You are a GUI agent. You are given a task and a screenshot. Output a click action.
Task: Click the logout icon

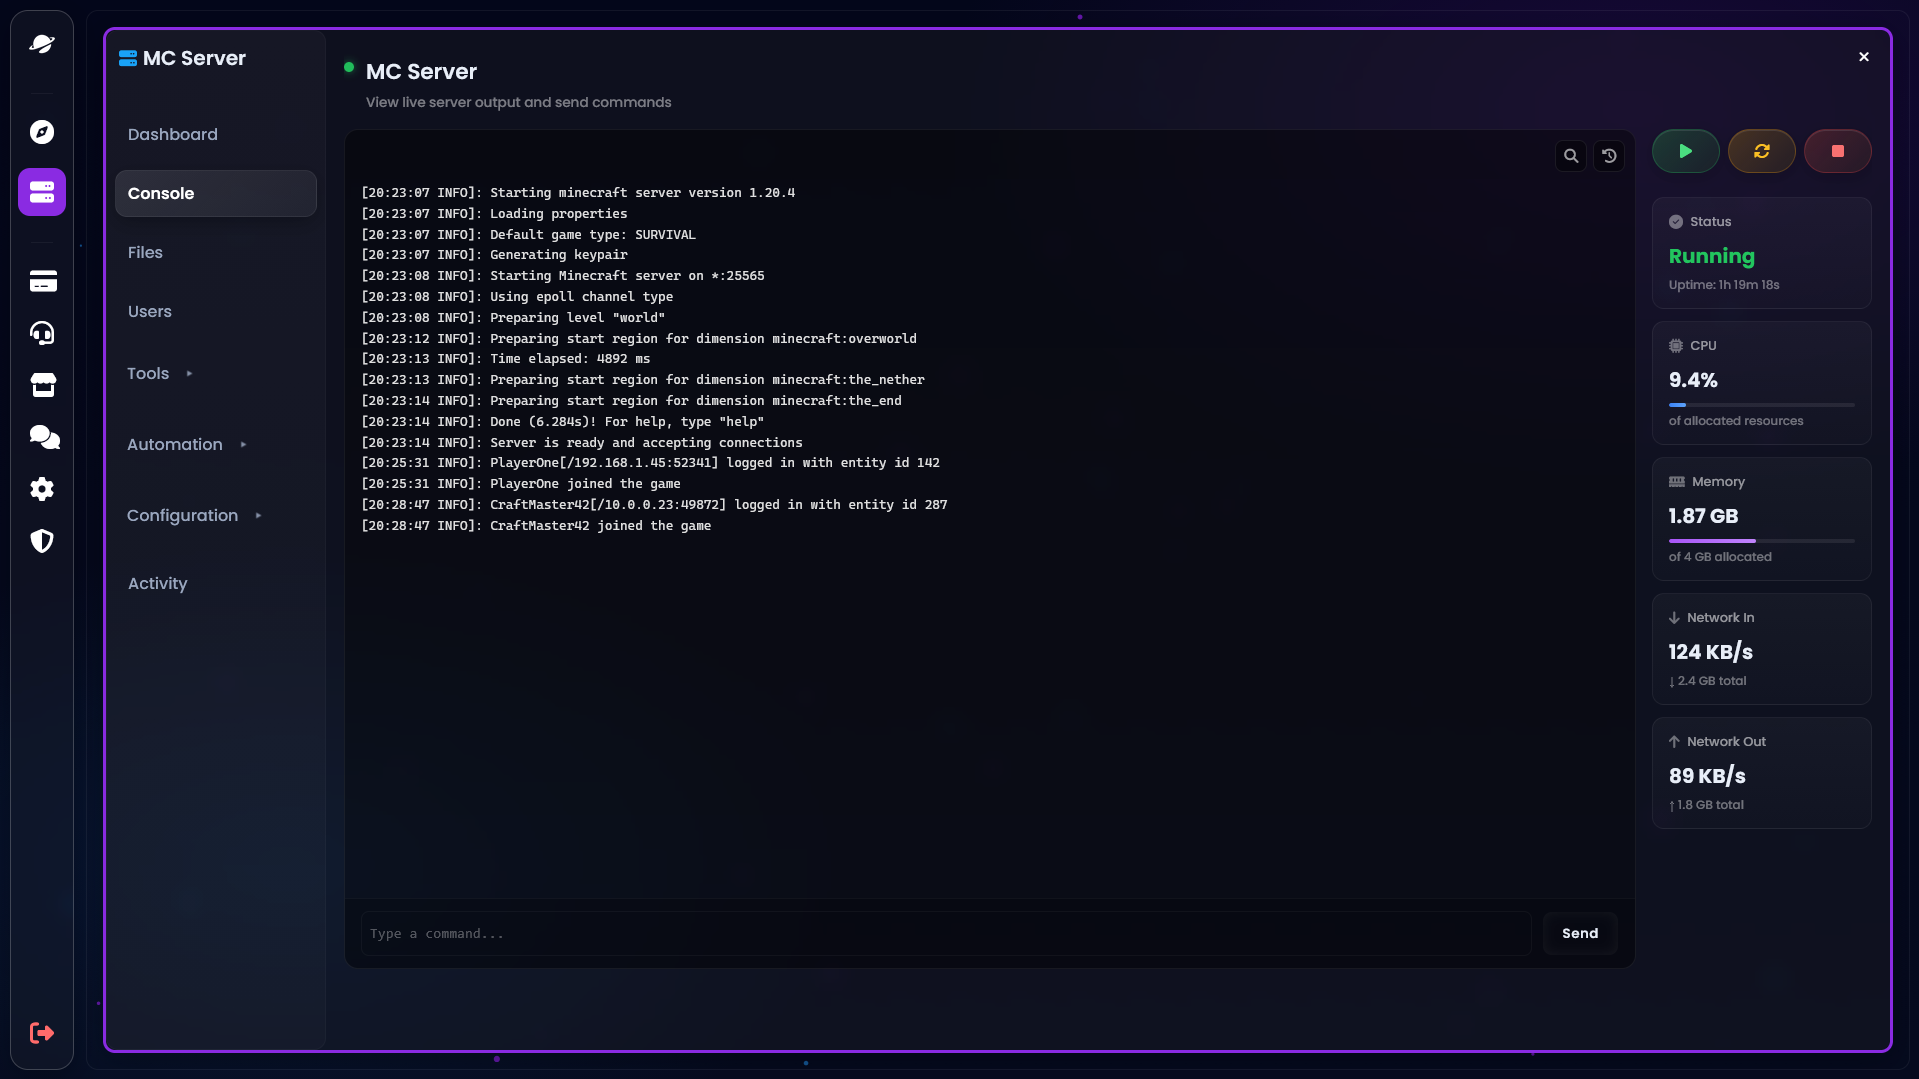coord(42,1033)
